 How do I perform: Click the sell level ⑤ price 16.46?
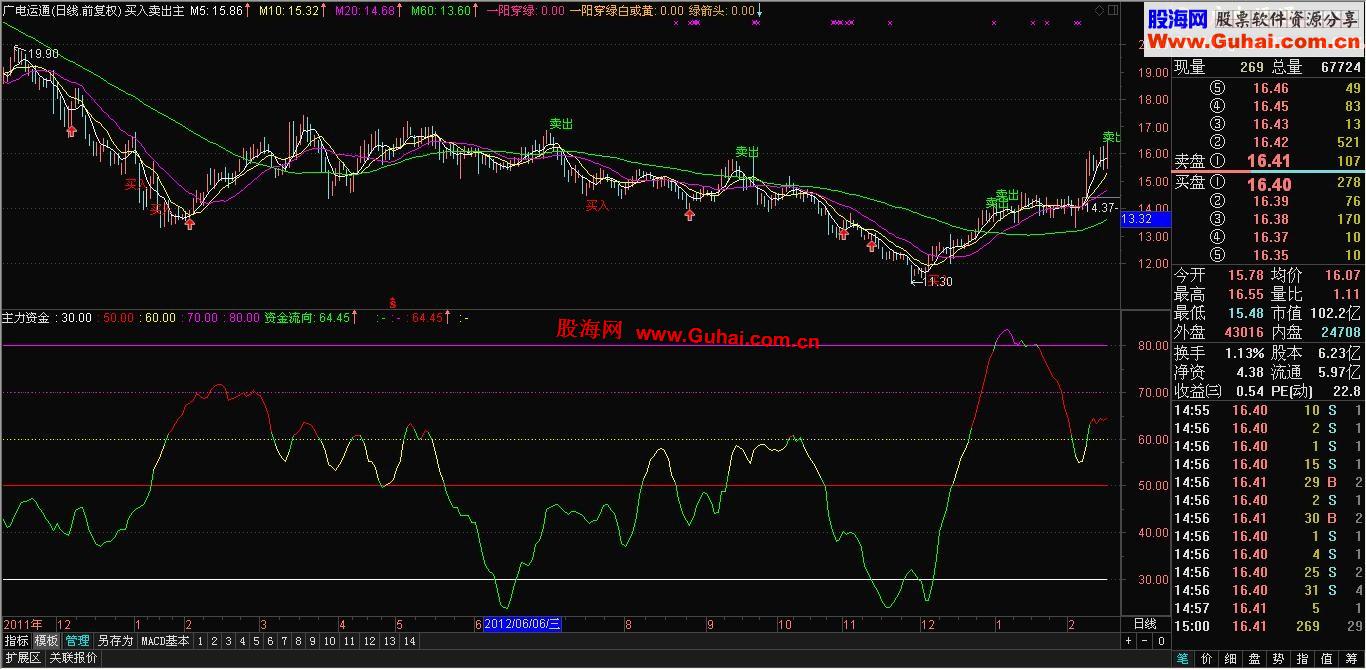coord(1270,88)
